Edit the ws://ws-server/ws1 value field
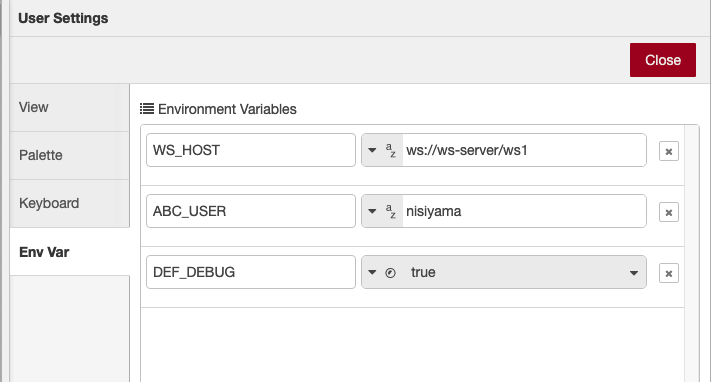711x382 pixels. [x=524, y=150]
